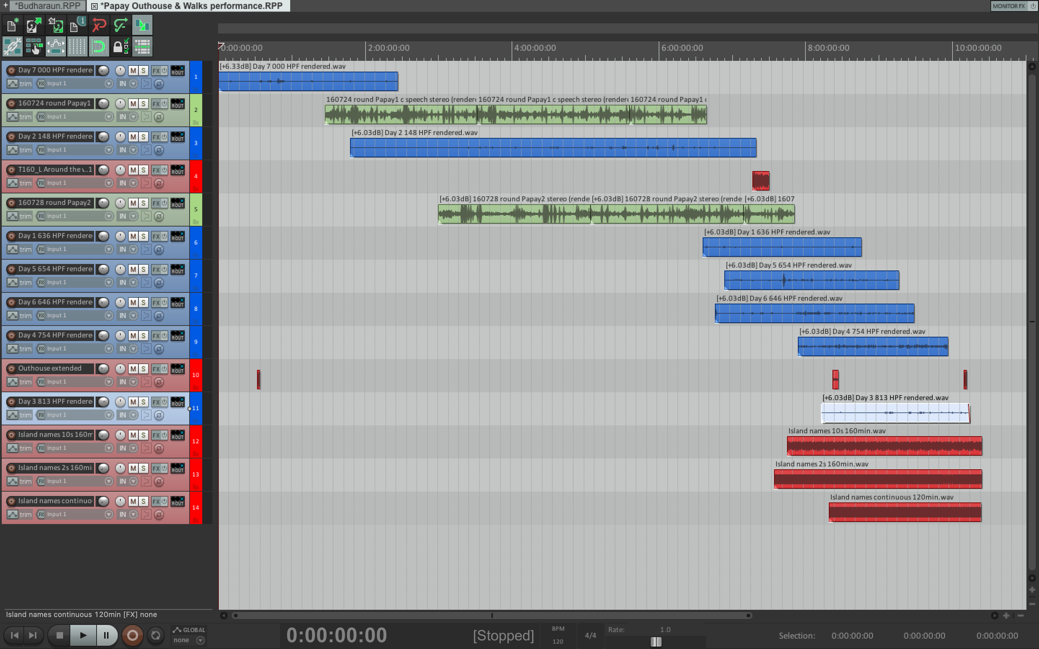Switch to the Budharaun.RPP project tab
This screenshot has height=649, width=1039.
tap(46, 6)
